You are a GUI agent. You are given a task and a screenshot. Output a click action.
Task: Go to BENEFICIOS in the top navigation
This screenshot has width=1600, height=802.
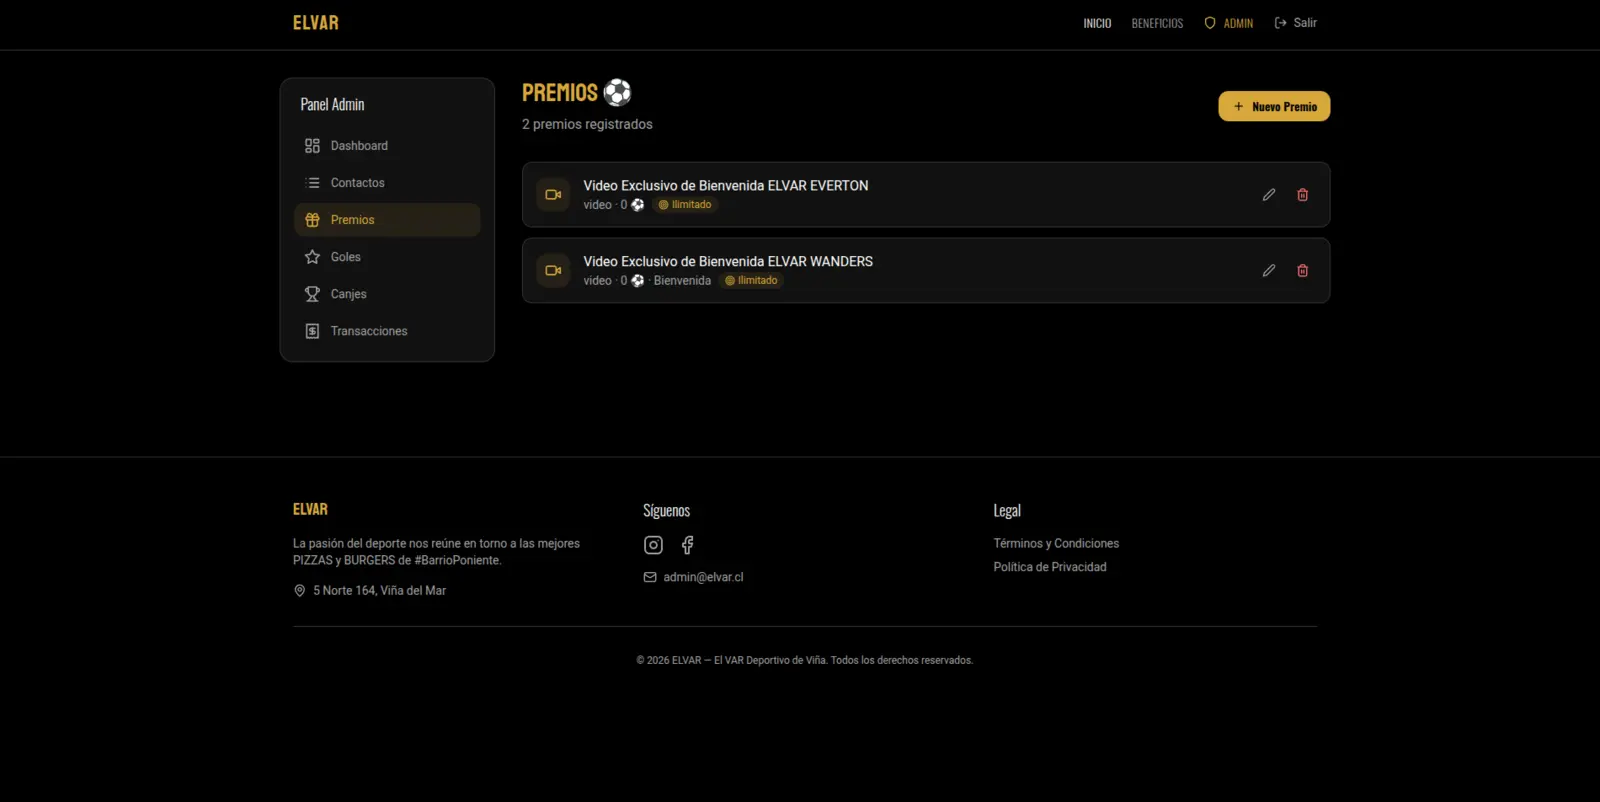point(1157,23)
